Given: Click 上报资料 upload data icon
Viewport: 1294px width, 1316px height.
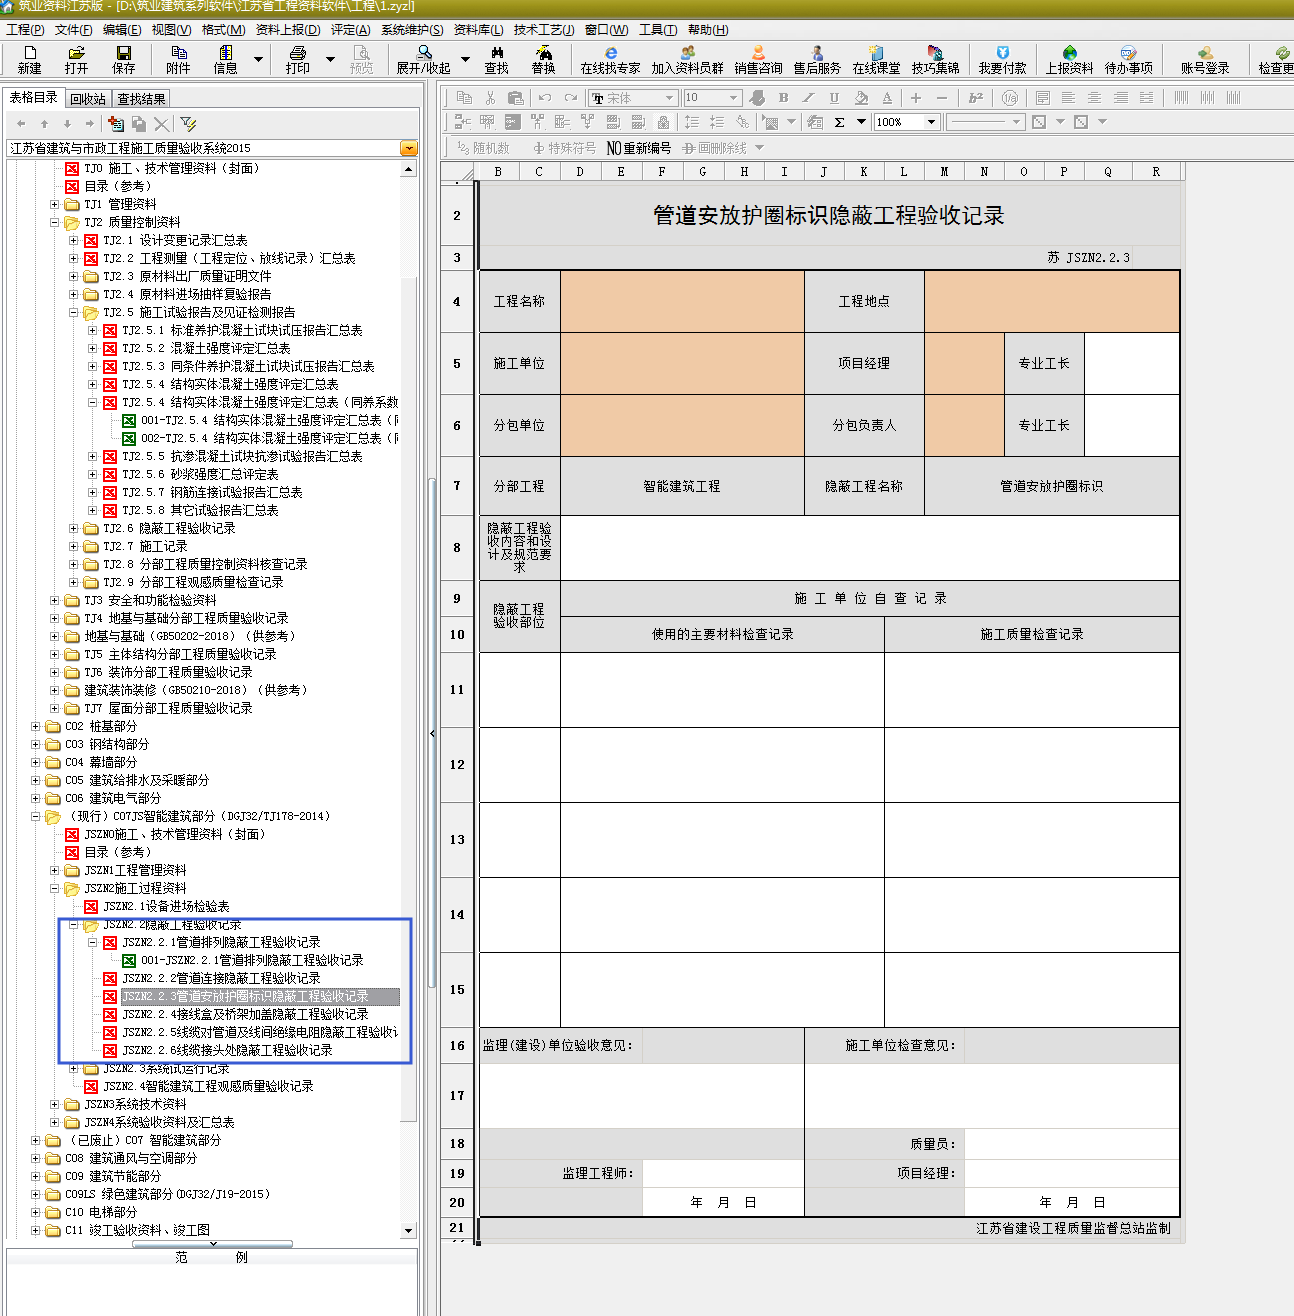Looking at the screenshot, I should coord(1069,59).
